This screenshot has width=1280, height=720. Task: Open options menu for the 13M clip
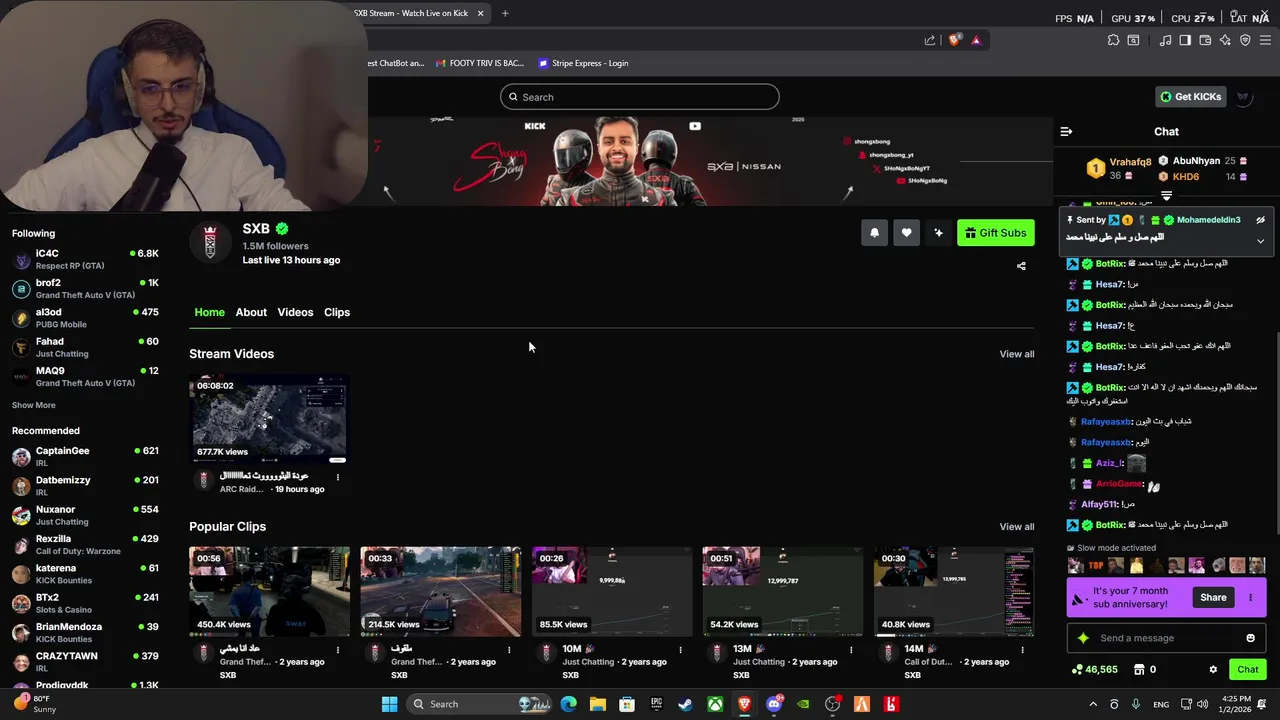coord(851,650)
